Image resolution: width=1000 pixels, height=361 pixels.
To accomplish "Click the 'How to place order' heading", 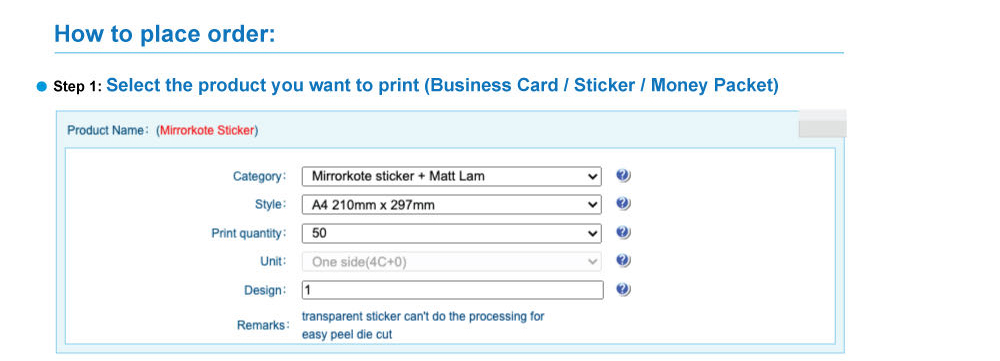I will (x=165, y=33).
